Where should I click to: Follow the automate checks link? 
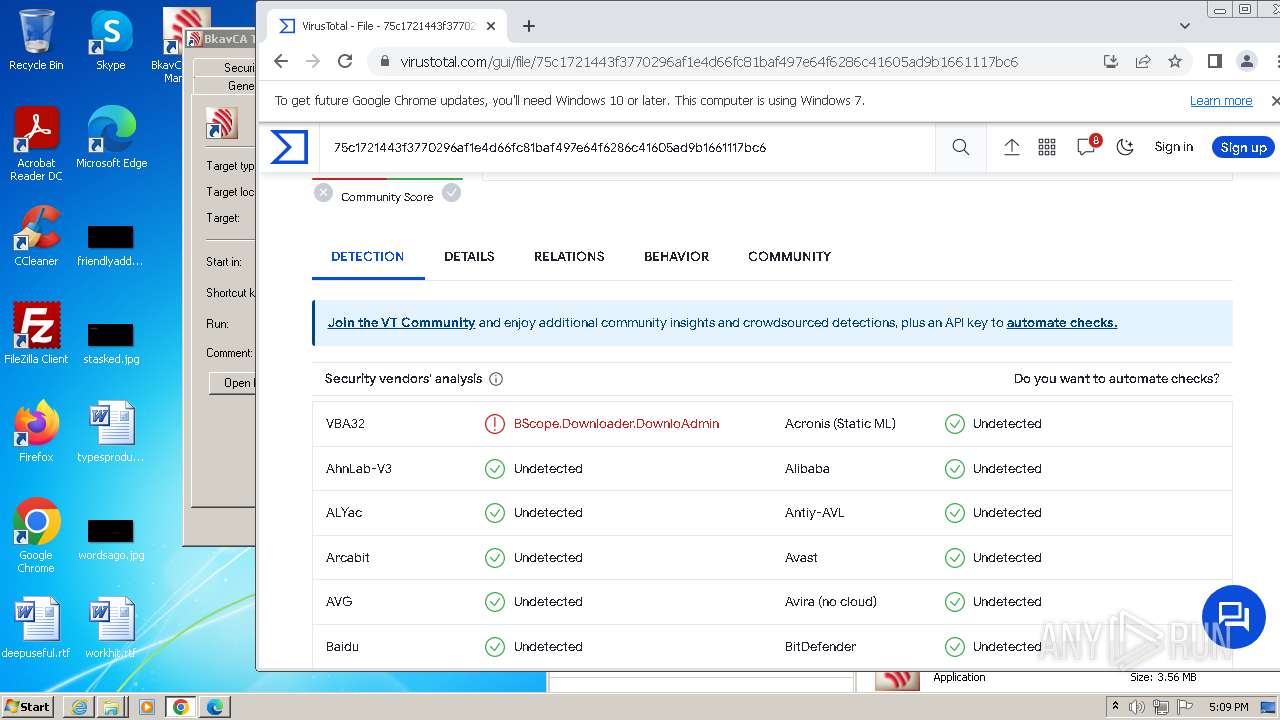tap(1062, 323)
